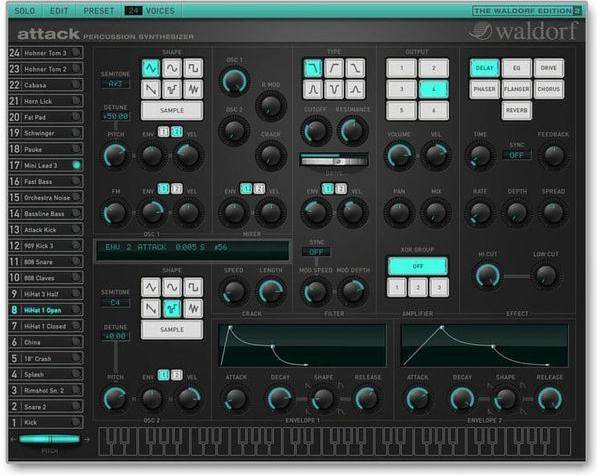597x475 pixels.
Task: Toggle the Kick sound indicator
Action: [77, 422]
